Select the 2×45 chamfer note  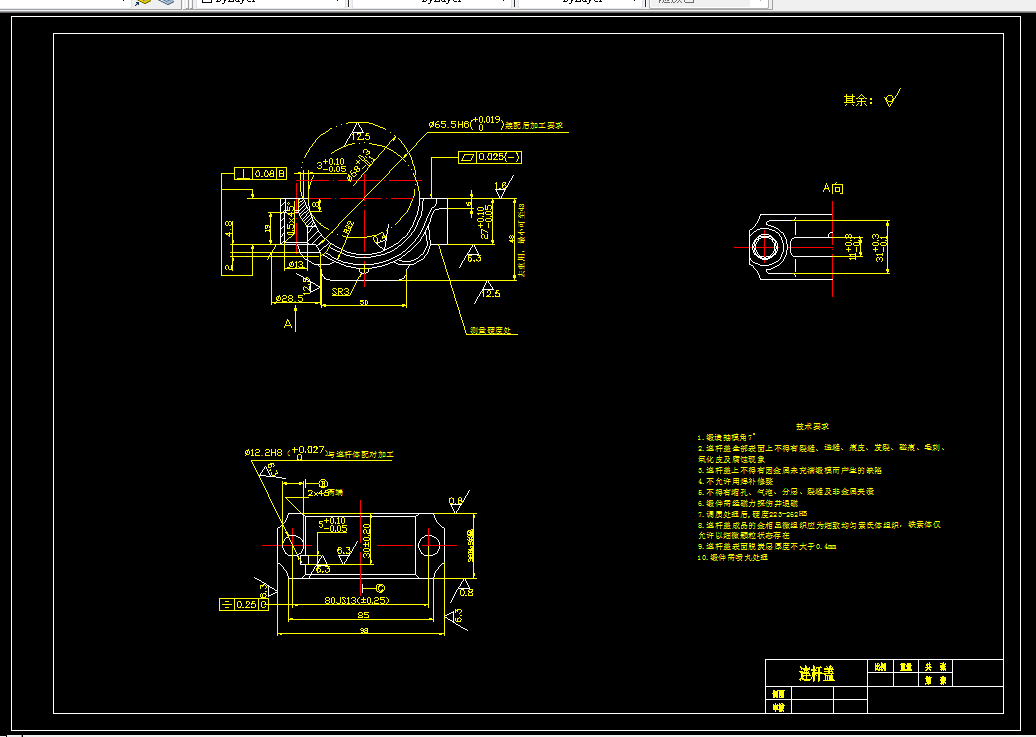[x=324, y=493]
